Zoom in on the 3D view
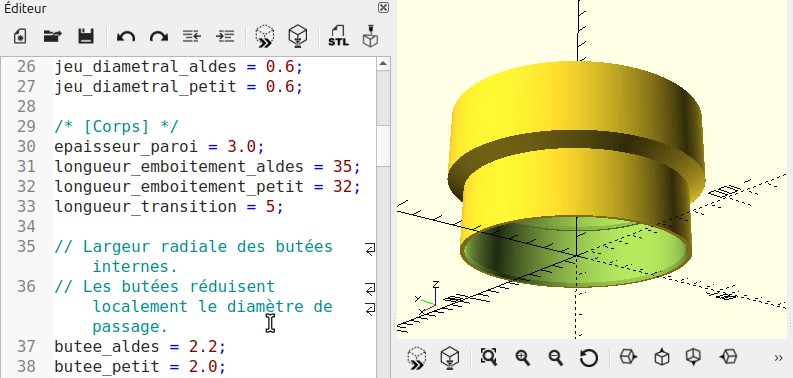Screen dimensions: 793x378 [522, 357]
